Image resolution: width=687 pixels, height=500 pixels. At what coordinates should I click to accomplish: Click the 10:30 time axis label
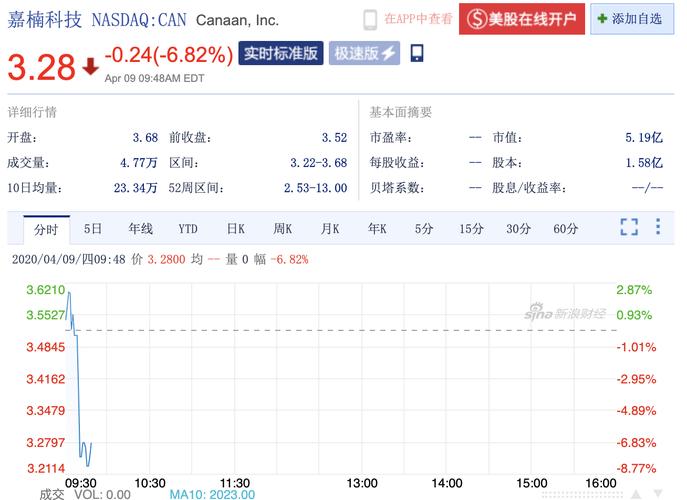point(150,483)
